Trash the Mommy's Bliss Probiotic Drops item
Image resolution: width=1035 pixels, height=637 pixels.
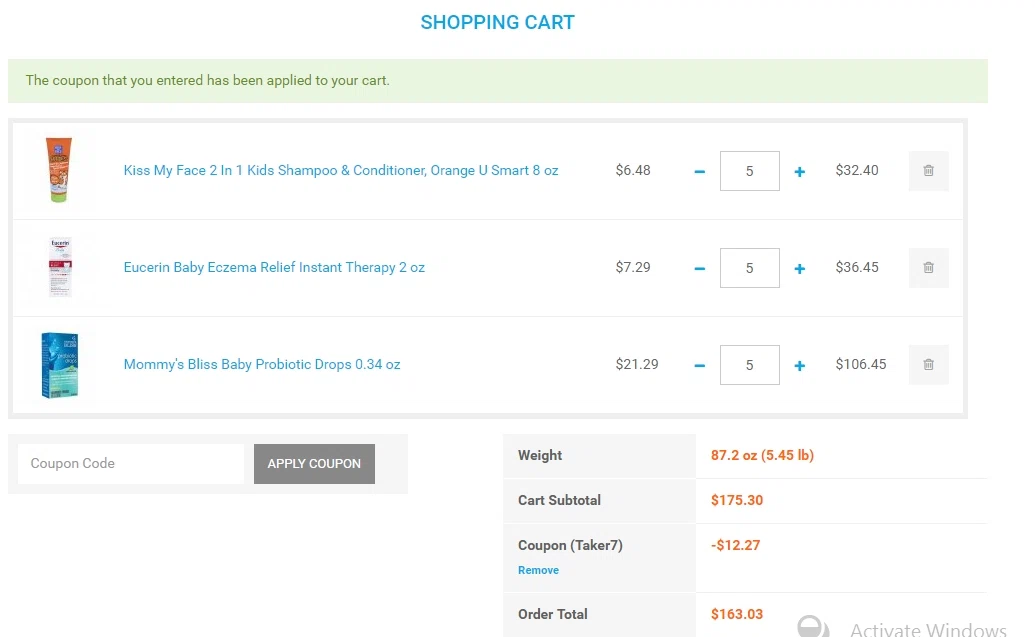928,365
